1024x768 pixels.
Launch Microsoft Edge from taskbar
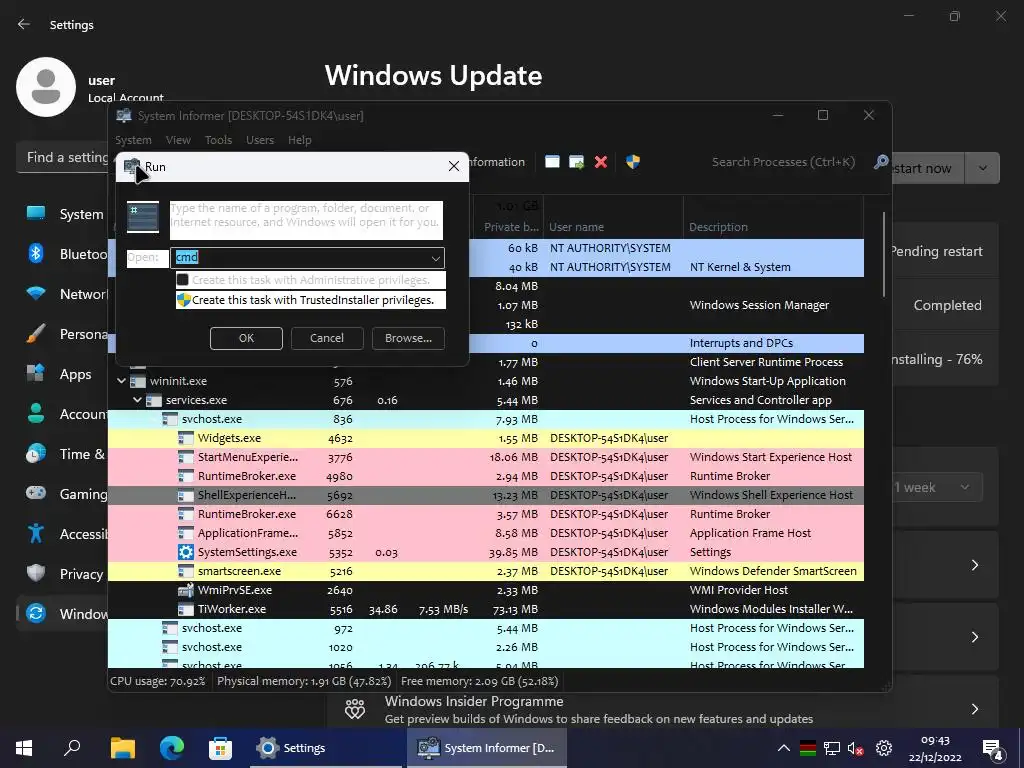click(172, 748)
